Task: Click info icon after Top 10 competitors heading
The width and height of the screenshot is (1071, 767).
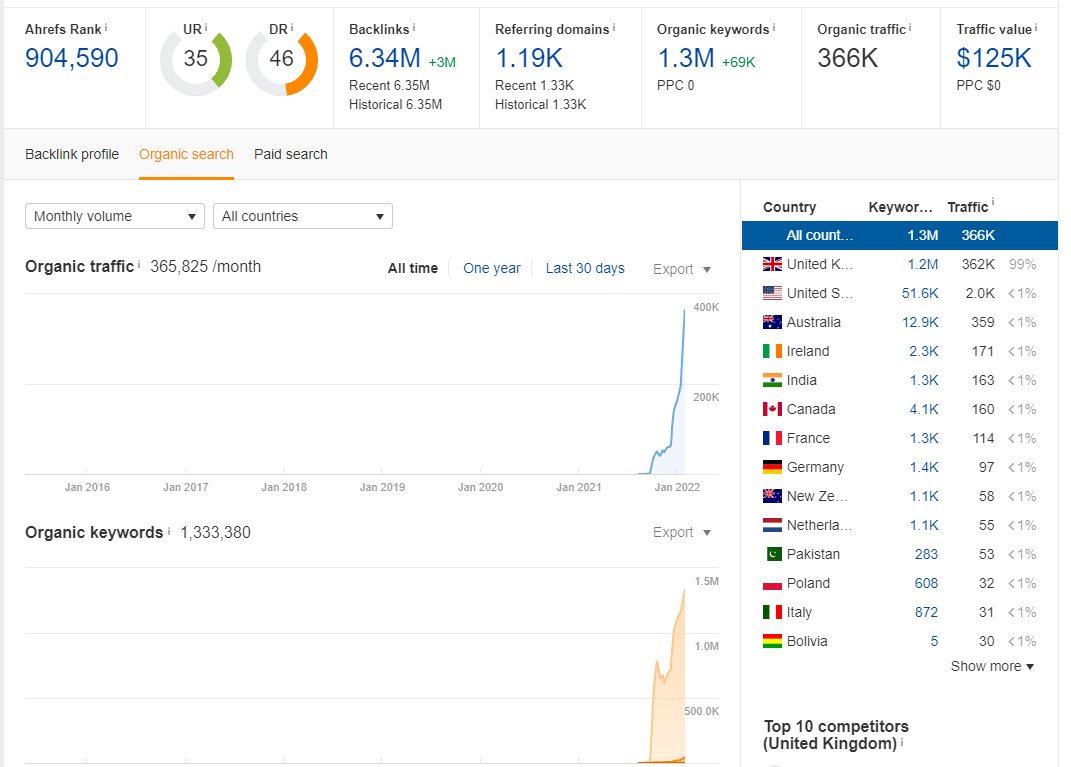Action: (x=902, y=742)
